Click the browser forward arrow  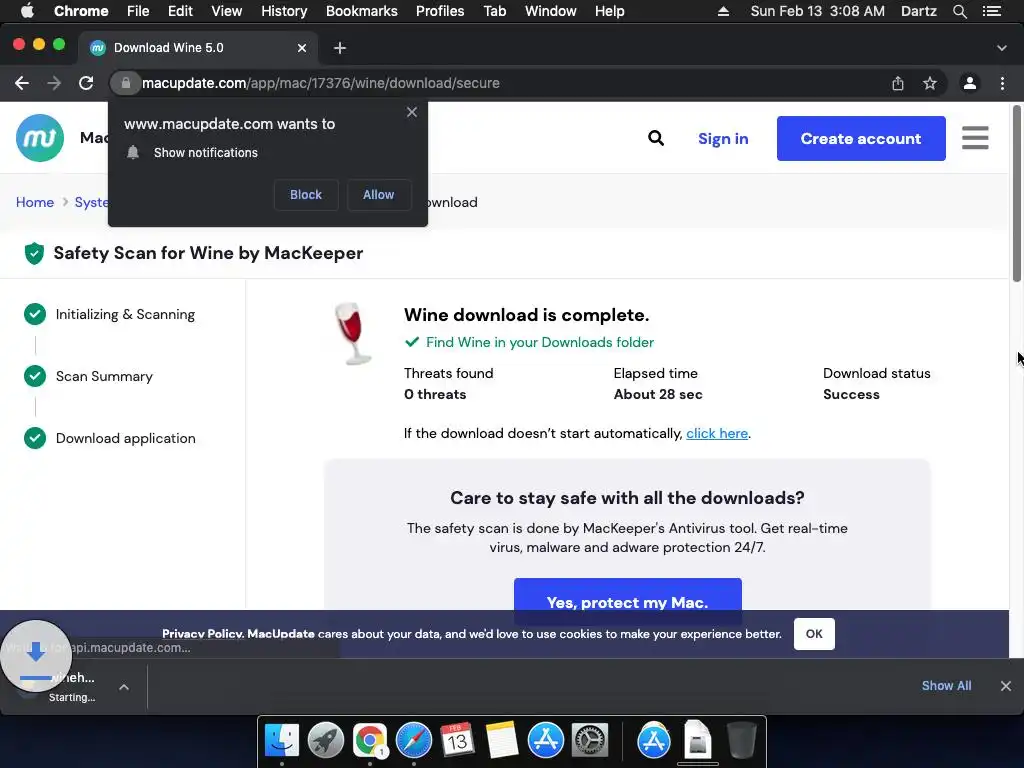tap(54, 83)
